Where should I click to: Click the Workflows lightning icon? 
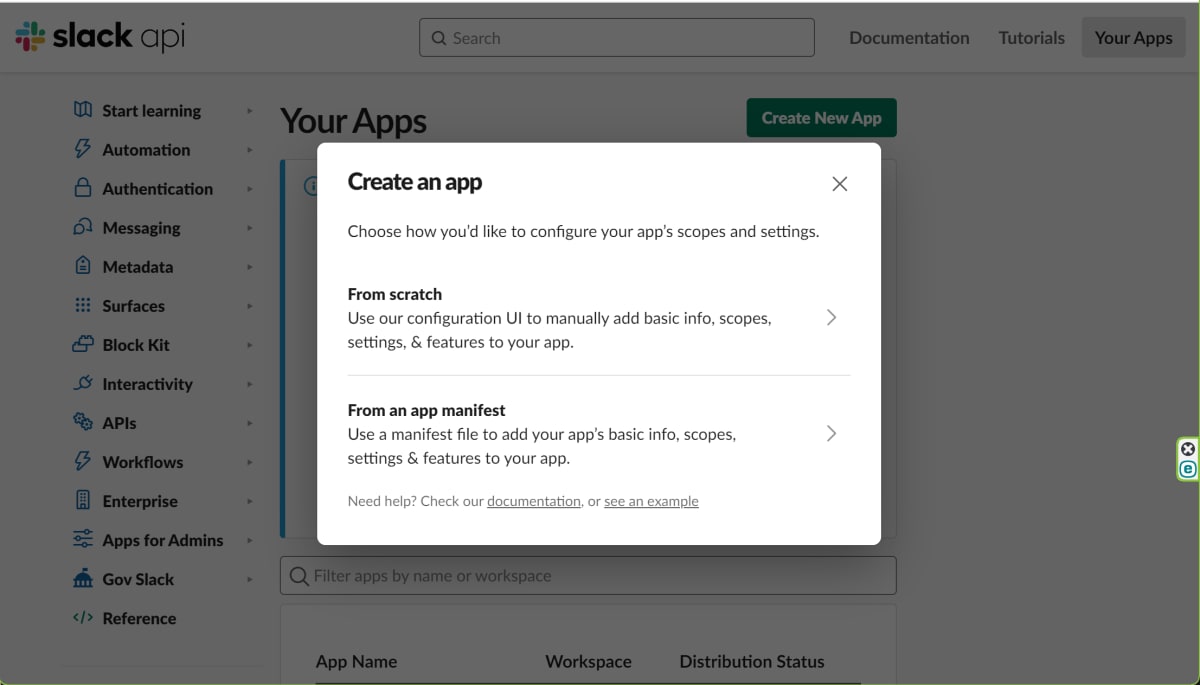click(83, 461)
